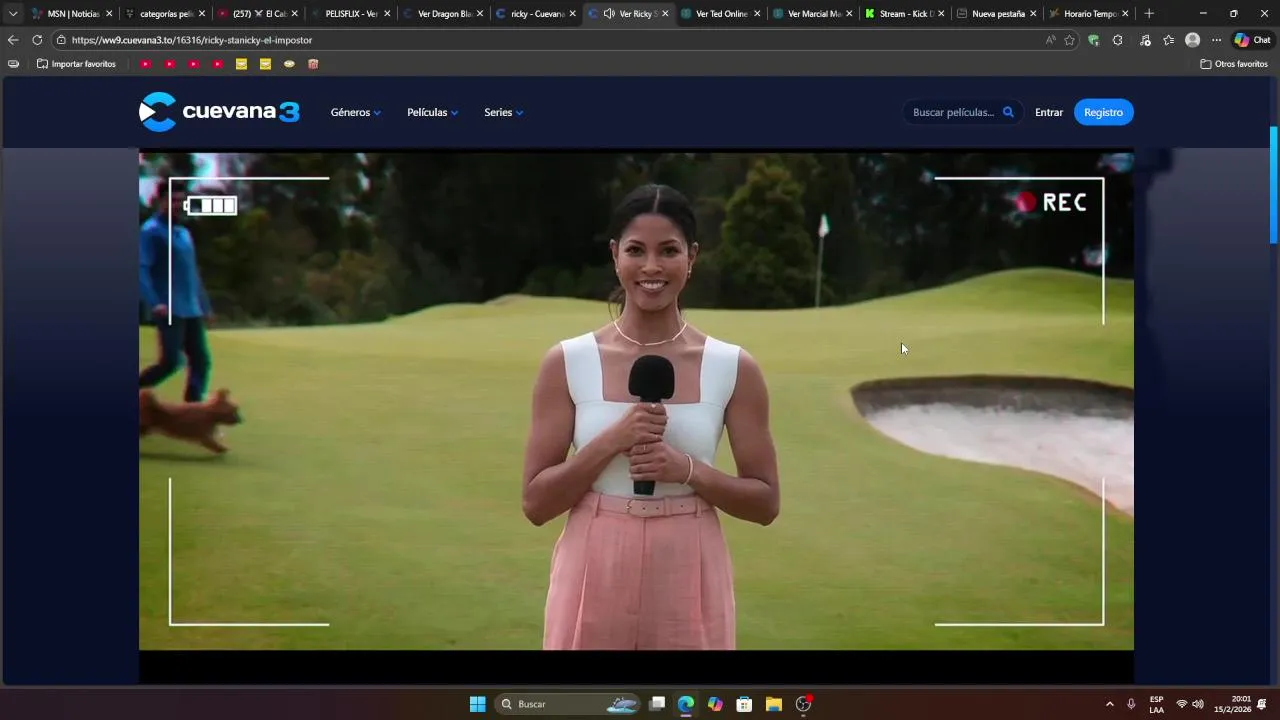Expand the Series dropdown
This screenshot has height=720, width=1280.
[503, 112]
